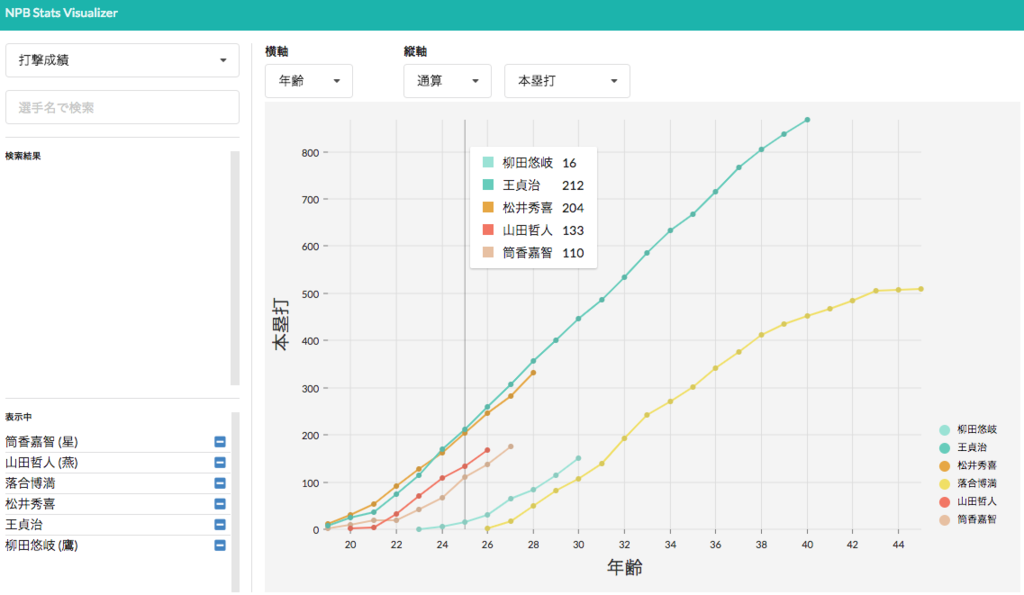
Task: Click the 表示中 list scrollbar
Action: click(x=235, y=502)
